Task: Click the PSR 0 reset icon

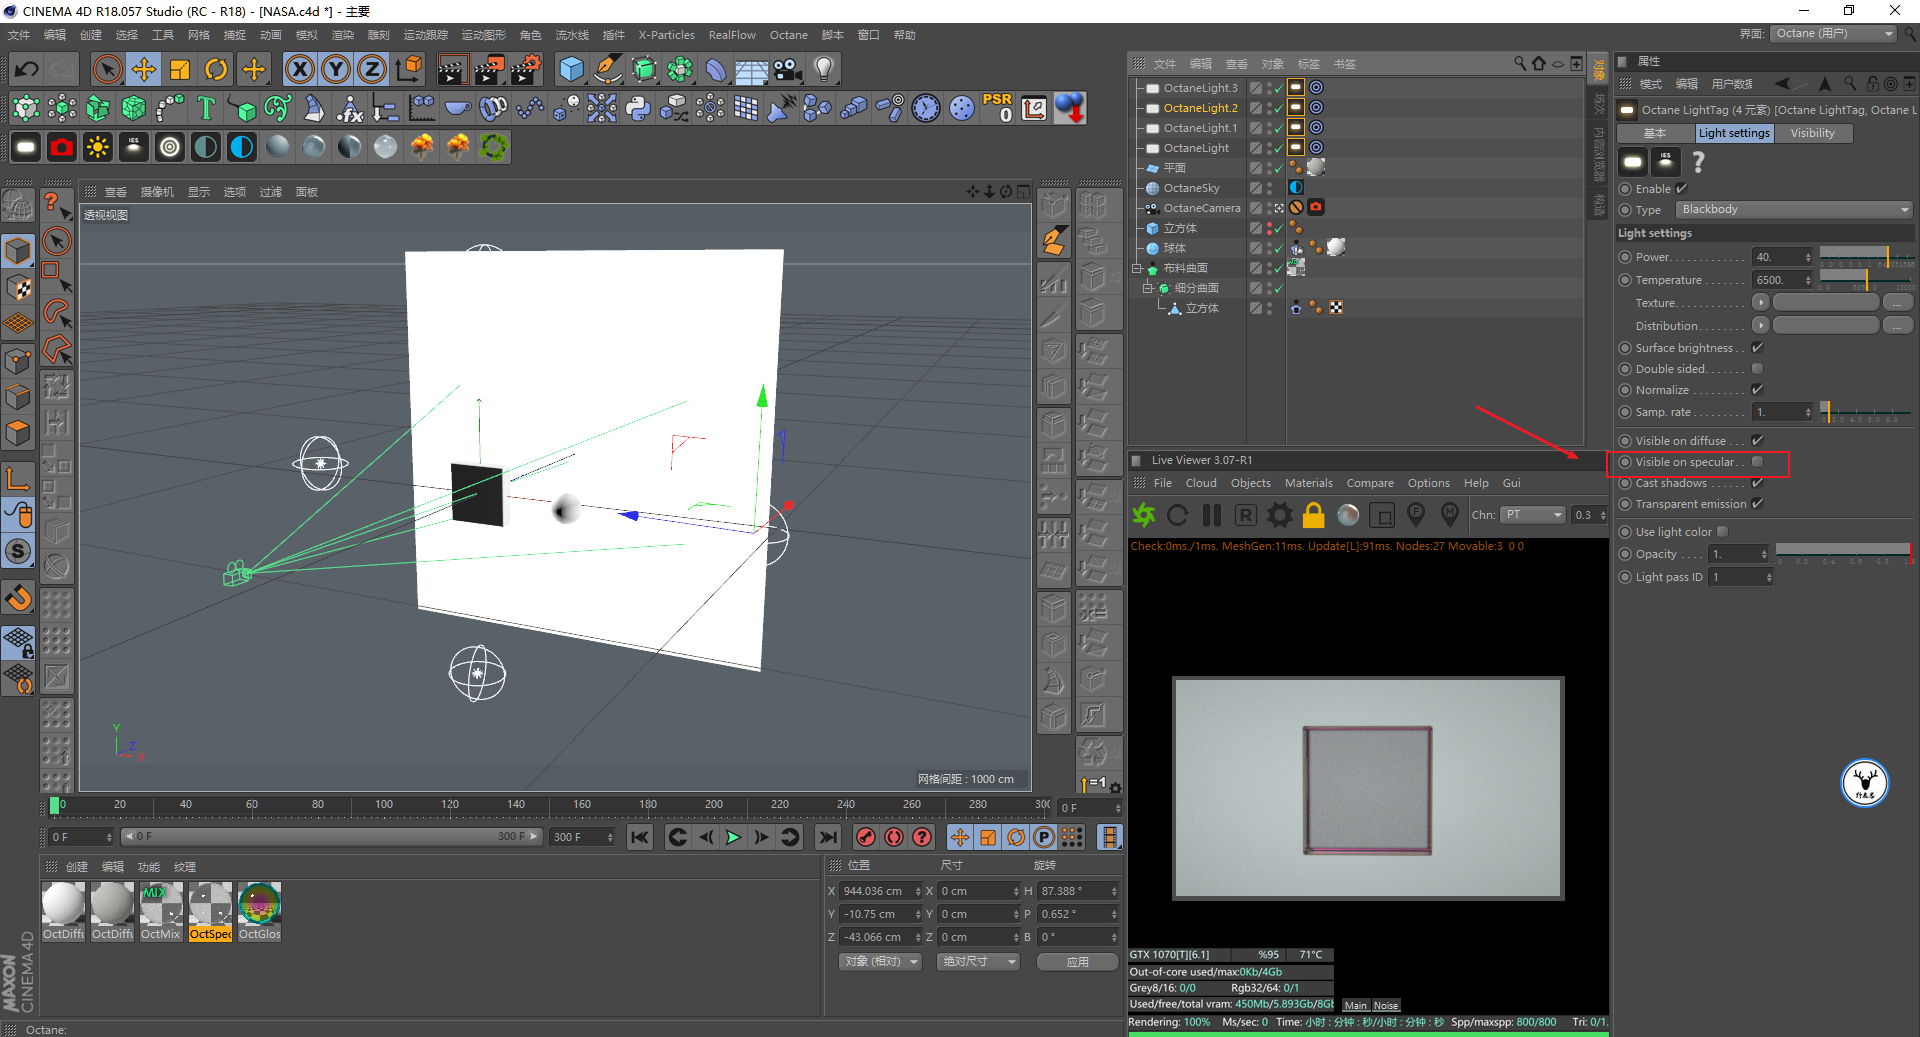Action: tap(998, 108)
